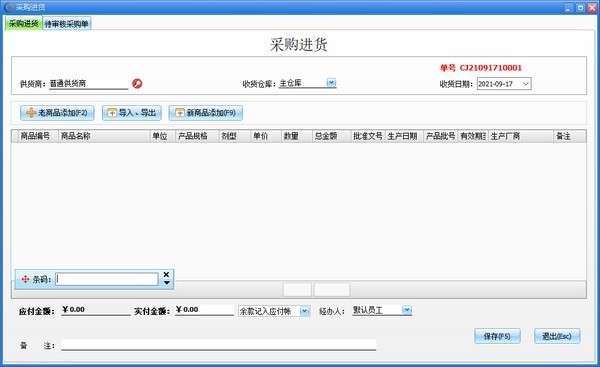Click the 保存(F5) button
The width and height of the screenshot is (600, 367).
pyautogui.click(x=497, y=336)
